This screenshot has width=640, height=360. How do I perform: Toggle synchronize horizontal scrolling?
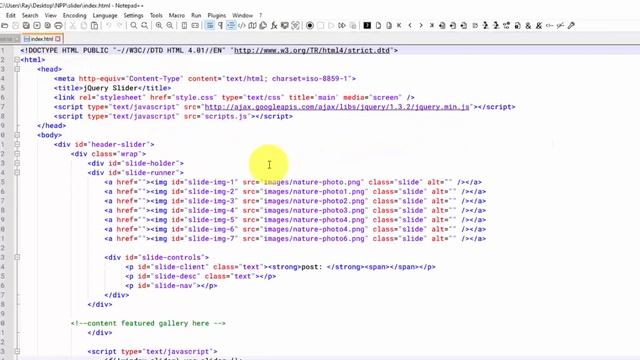(x=195, y=26)
